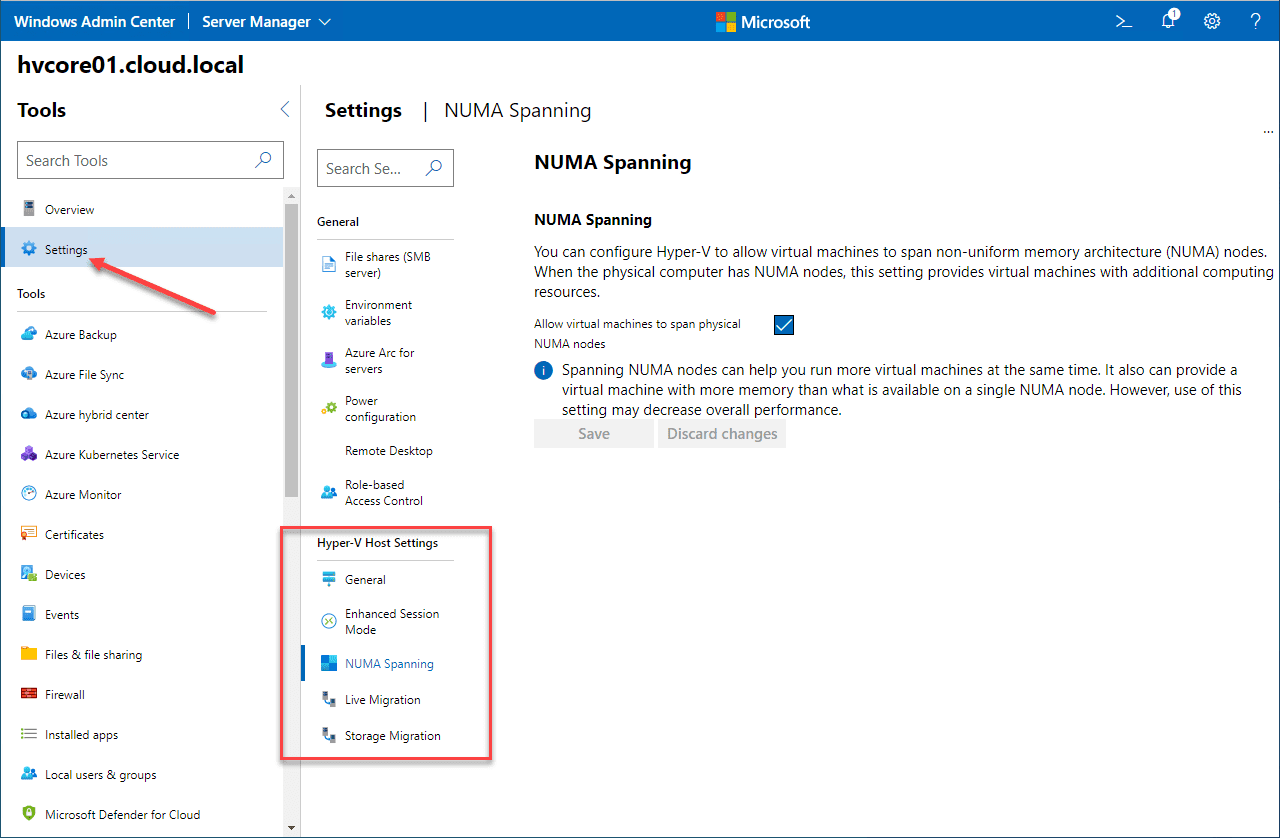Click the tools list scrollbar thumb
Image resolution: width=1280 pixels, height=838 pixels.
click(x=291, y=350)
